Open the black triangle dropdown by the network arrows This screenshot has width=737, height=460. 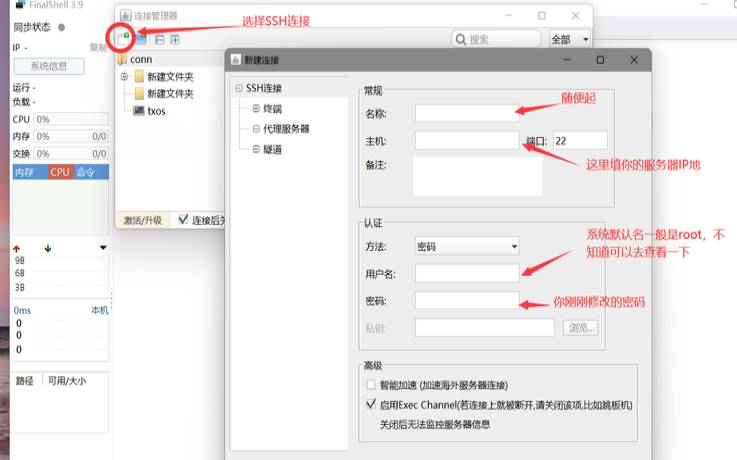103,248
